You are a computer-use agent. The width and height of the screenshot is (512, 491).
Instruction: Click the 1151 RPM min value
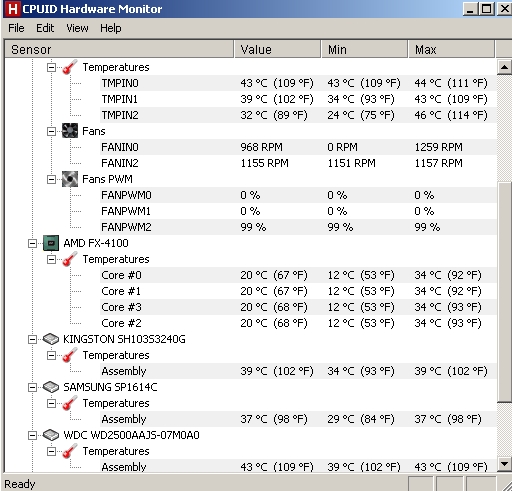[x=351, y=163]
